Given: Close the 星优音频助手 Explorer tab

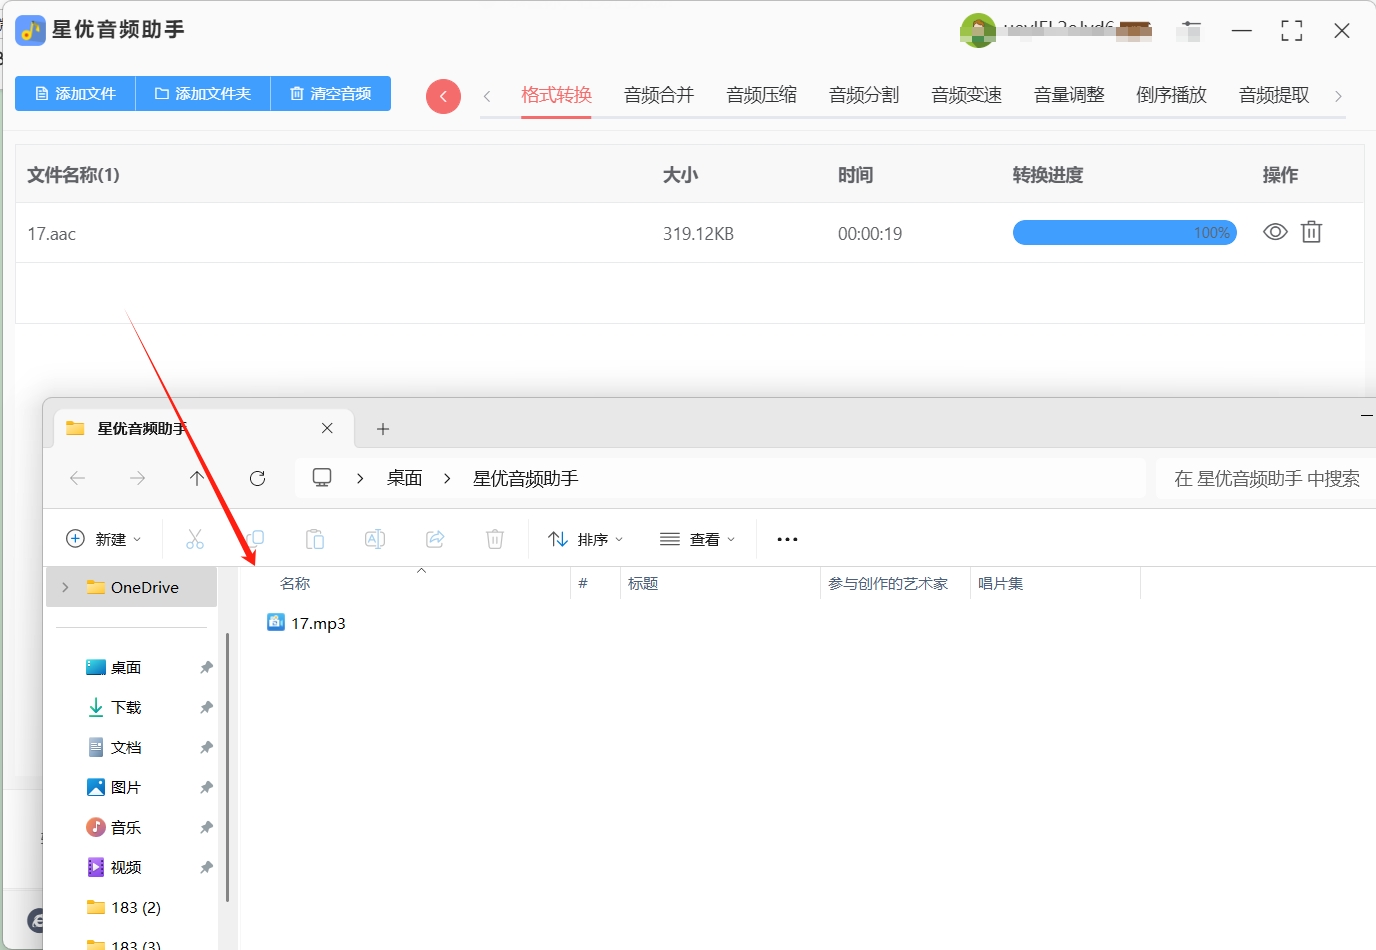Looking at the screenshot, I should pos(327,428).
